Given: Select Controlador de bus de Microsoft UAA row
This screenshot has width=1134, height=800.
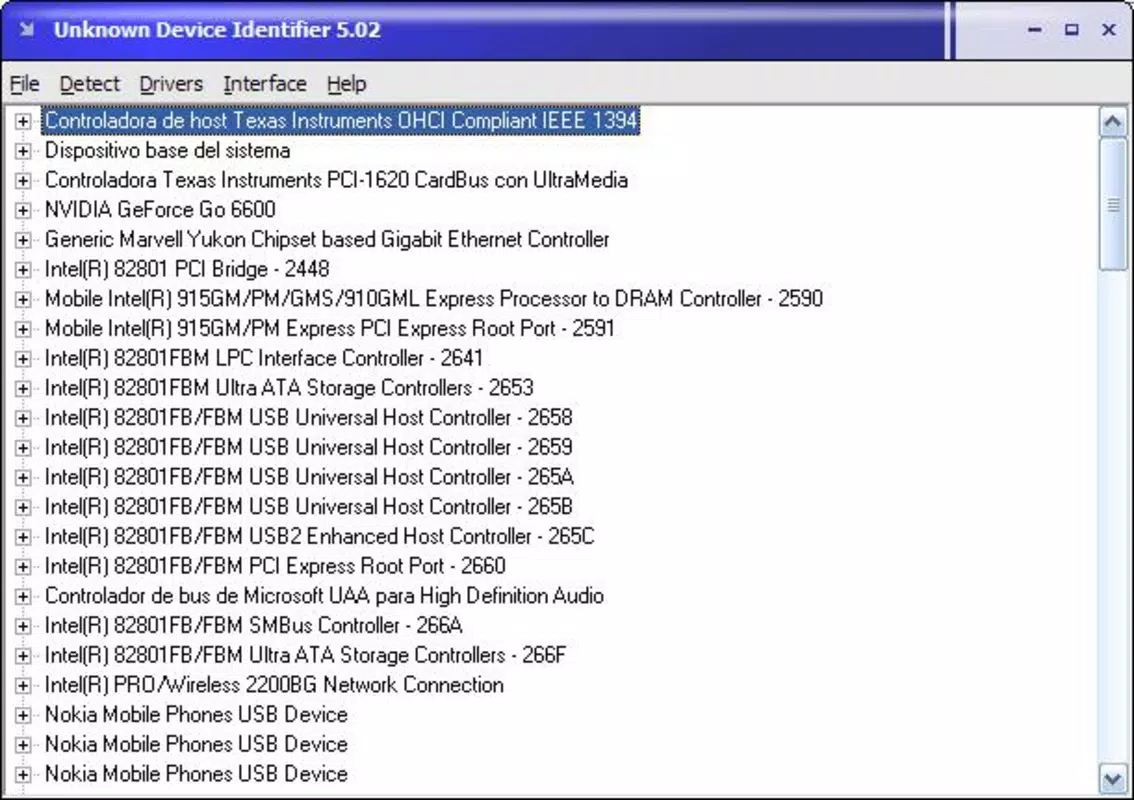Looking at the screenshot, I should coord(324,595).
